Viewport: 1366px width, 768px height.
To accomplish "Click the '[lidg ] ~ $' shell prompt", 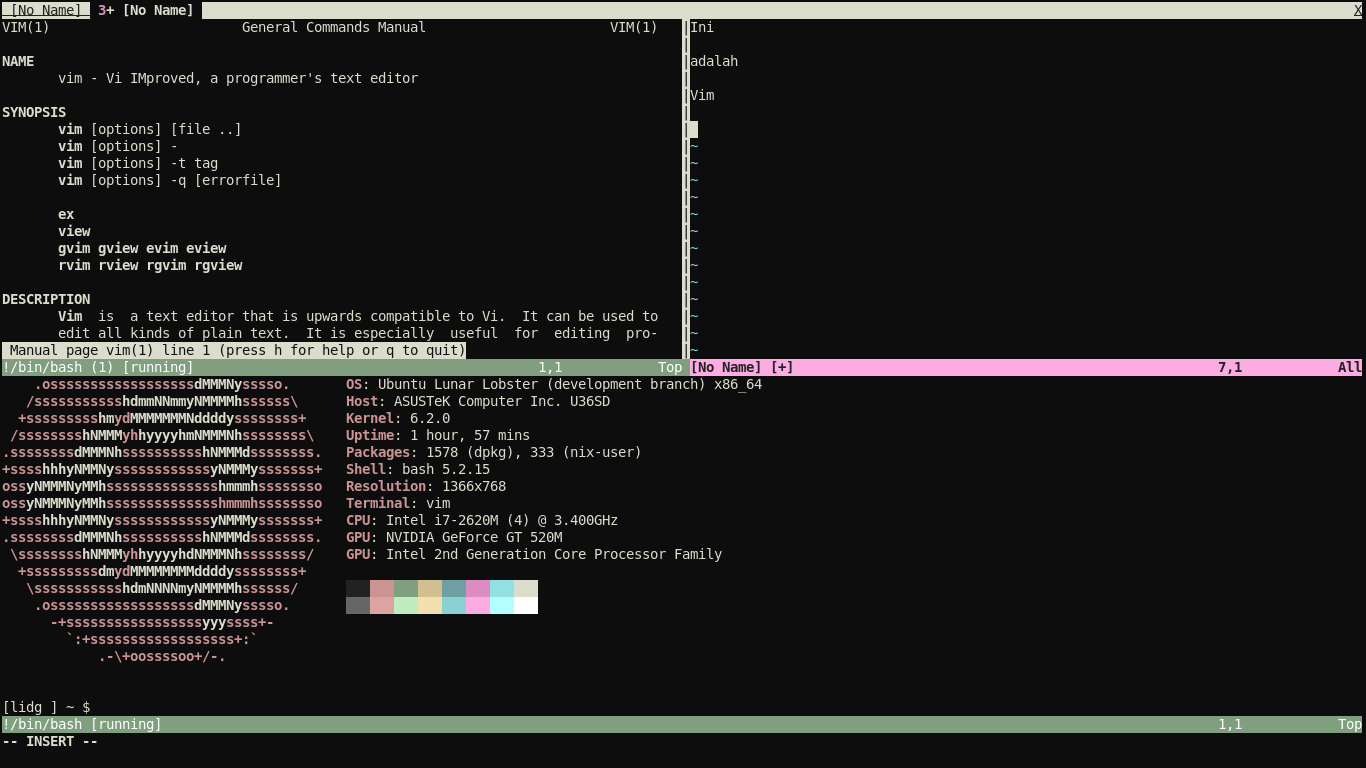I will click(46, 707).
